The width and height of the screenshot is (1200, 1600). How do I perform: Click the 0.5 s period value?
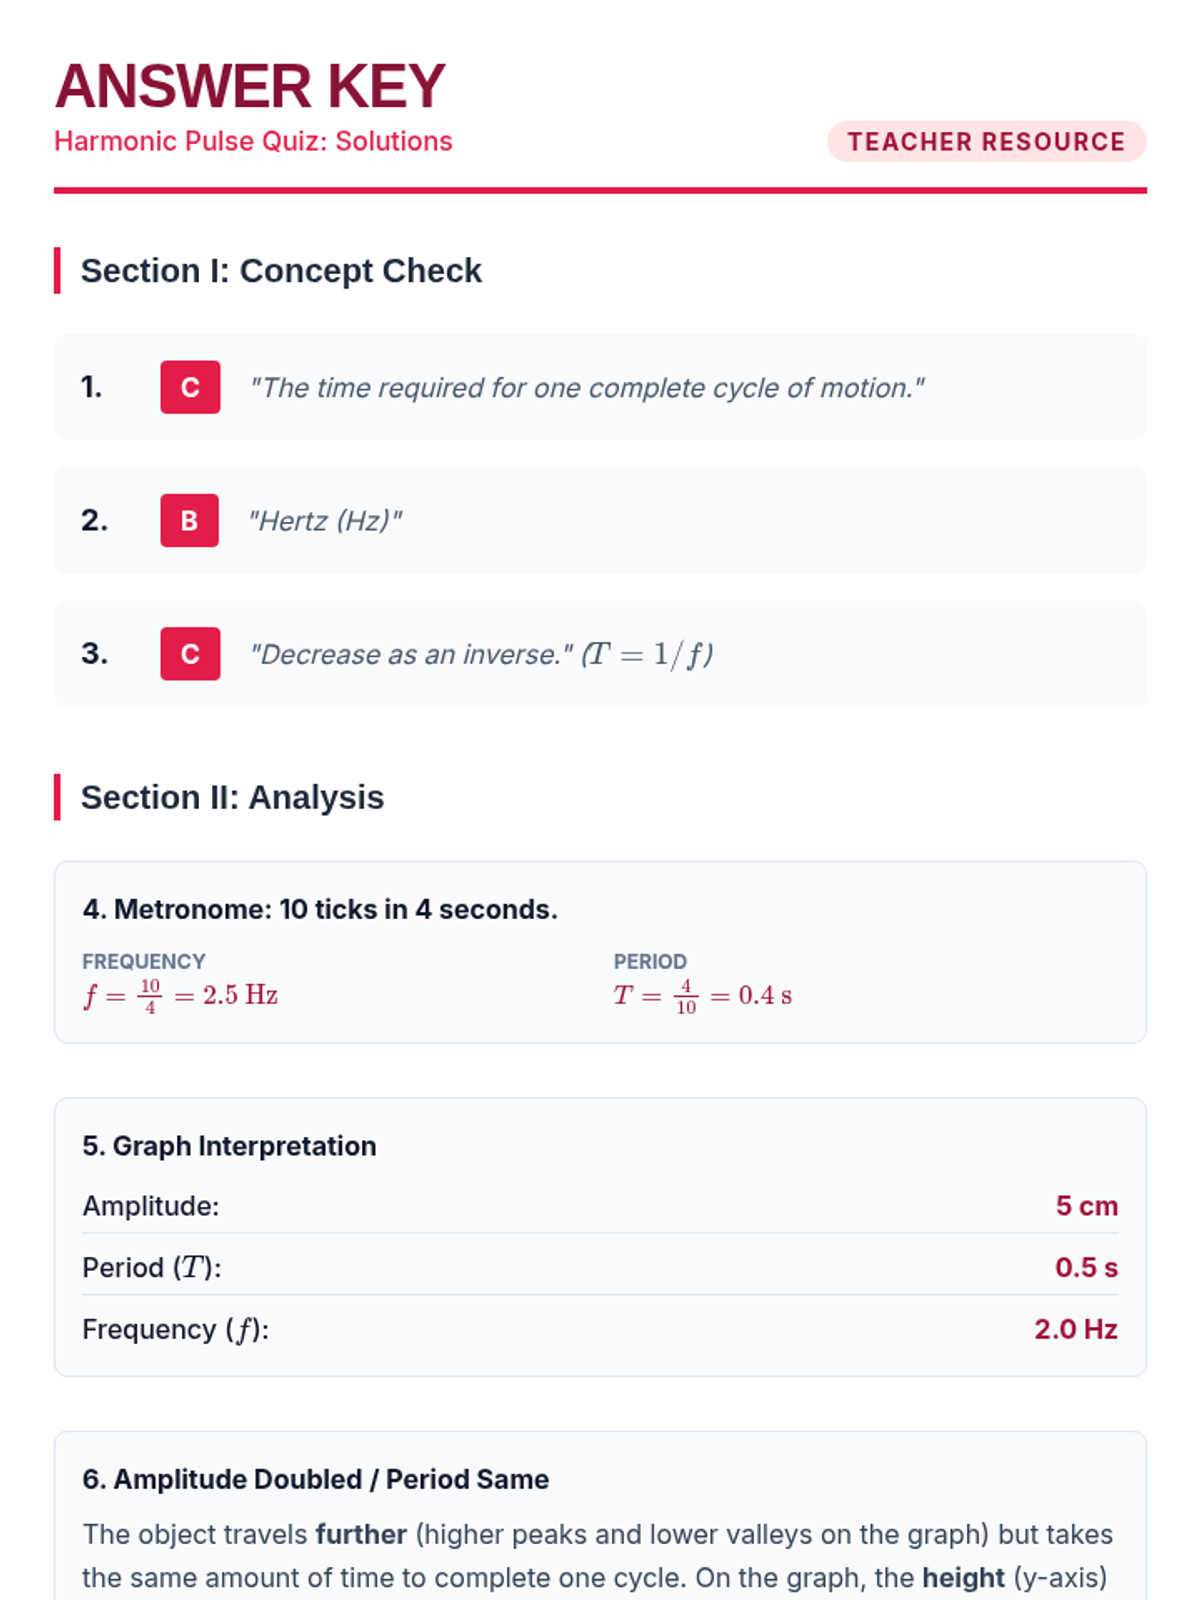[1086, 1268]
